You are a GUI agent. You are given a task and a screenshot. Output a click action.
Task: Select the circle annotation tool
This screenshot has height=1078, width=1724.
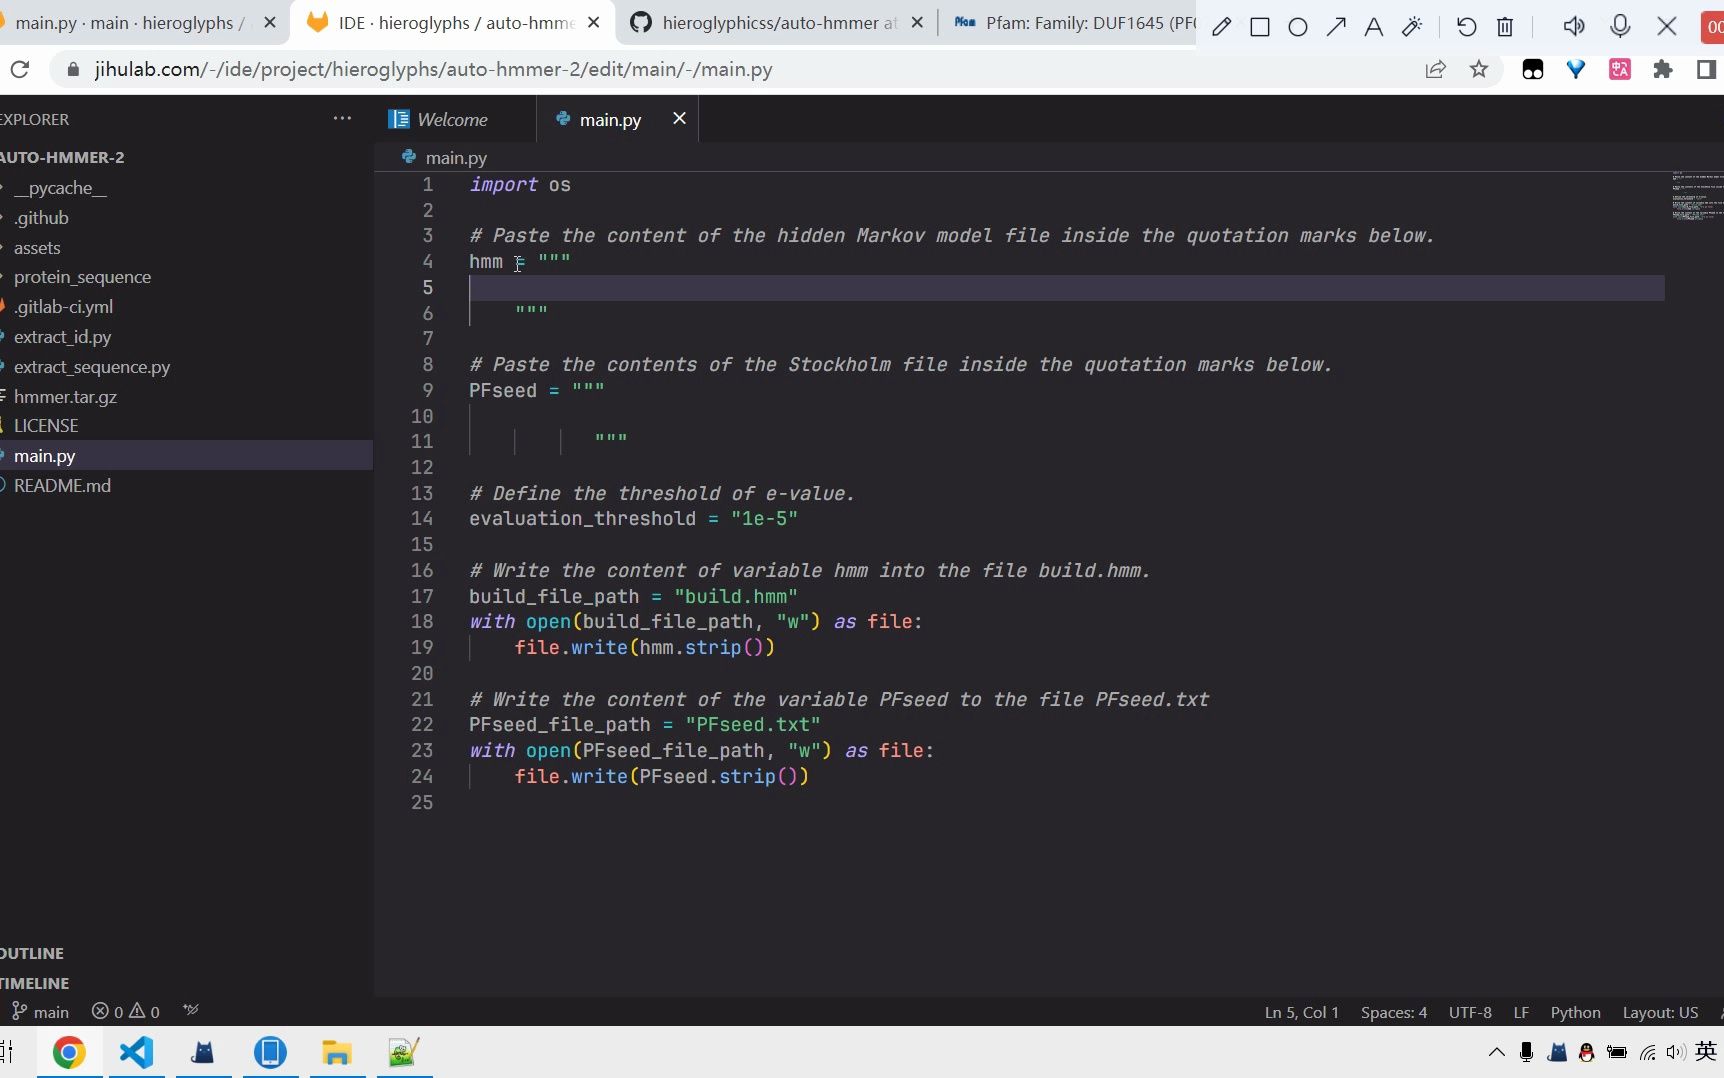(x=1298, y=27)
